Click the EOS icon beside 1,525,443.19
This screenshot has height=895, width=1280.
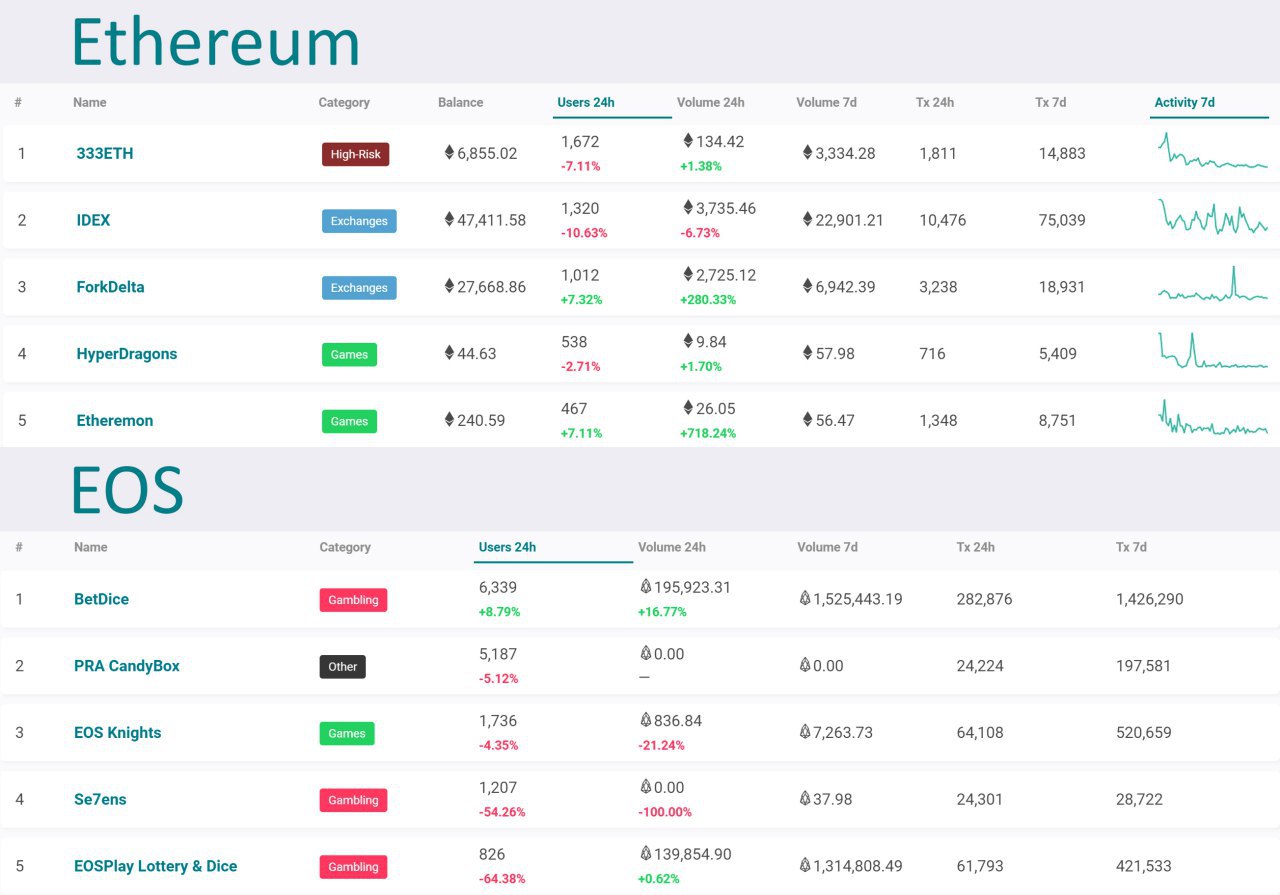coord(804,599)
